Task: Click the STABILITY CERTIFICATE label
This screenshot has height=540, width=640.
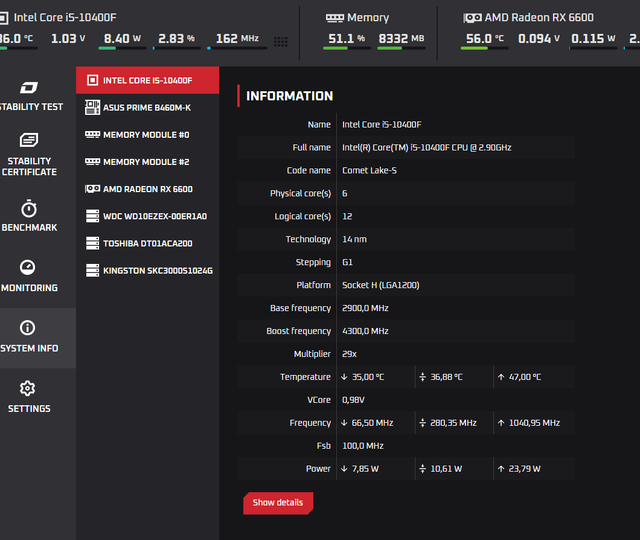Action: (x=29, y=167)
